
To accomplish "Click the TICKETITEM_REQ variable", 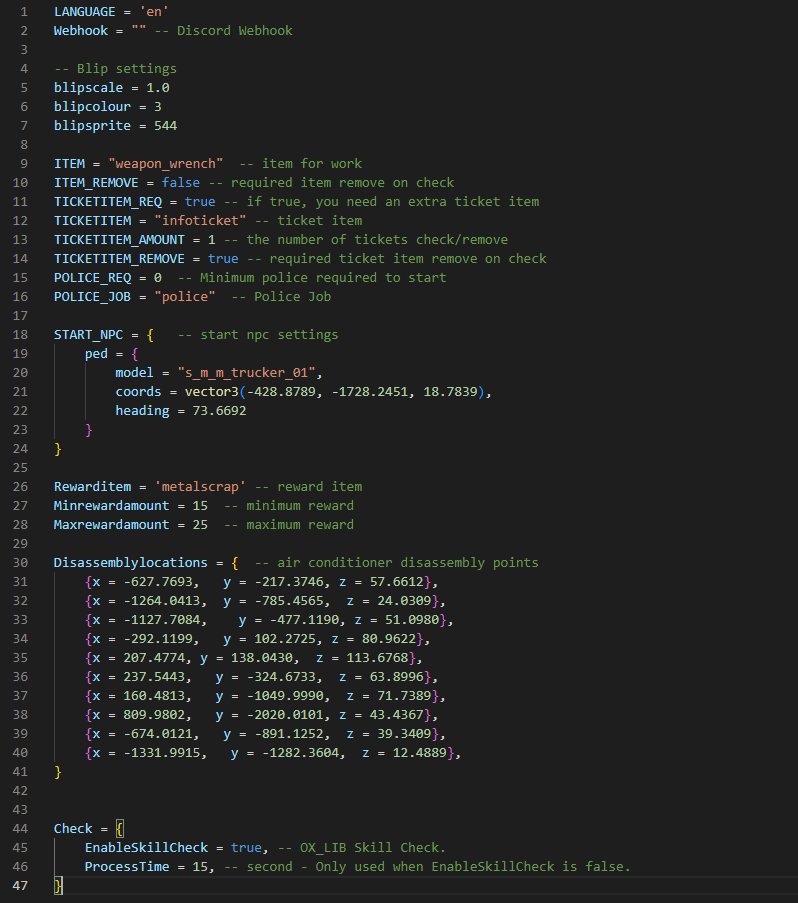I will click(x=108, y=202).
